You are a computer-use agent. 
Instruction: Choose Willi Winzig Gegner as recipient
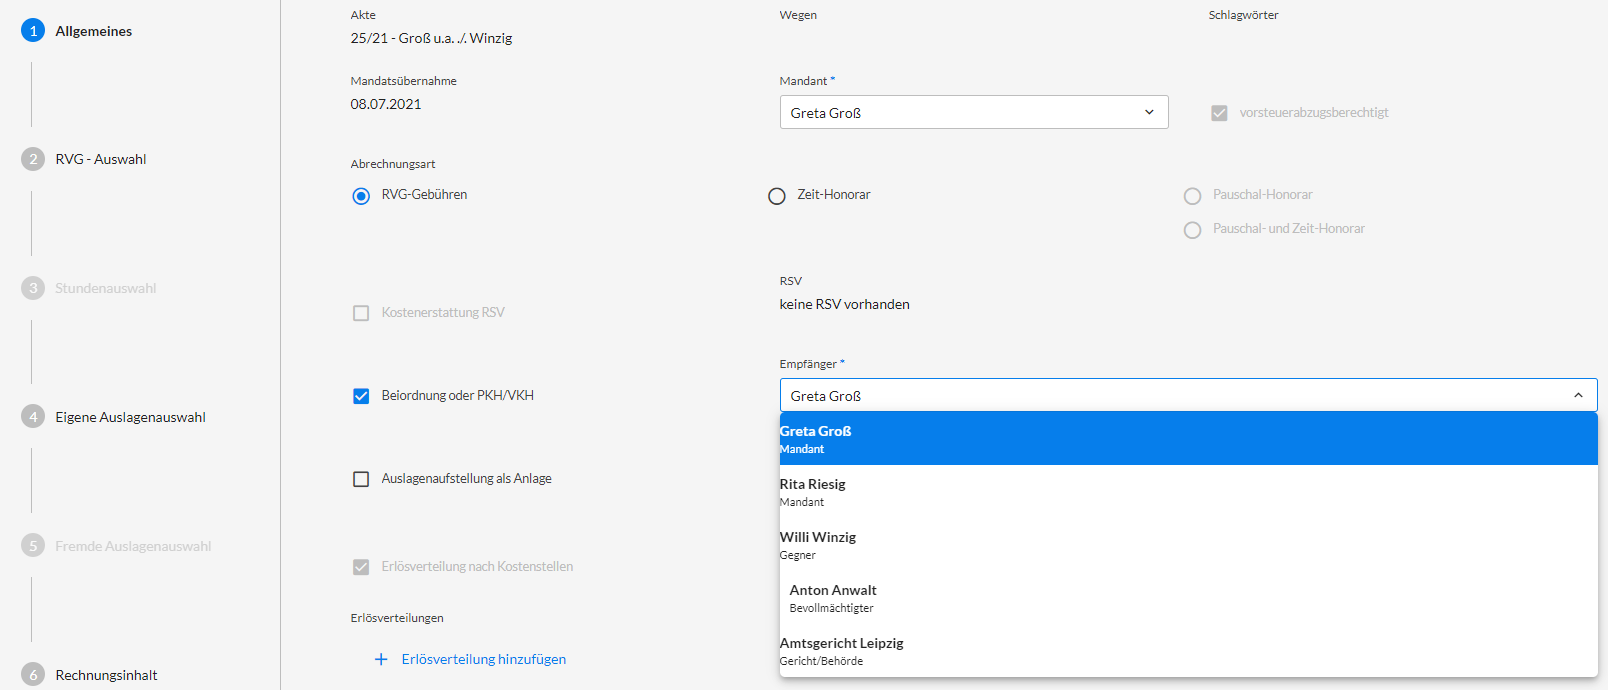(x=1188, y=544)
